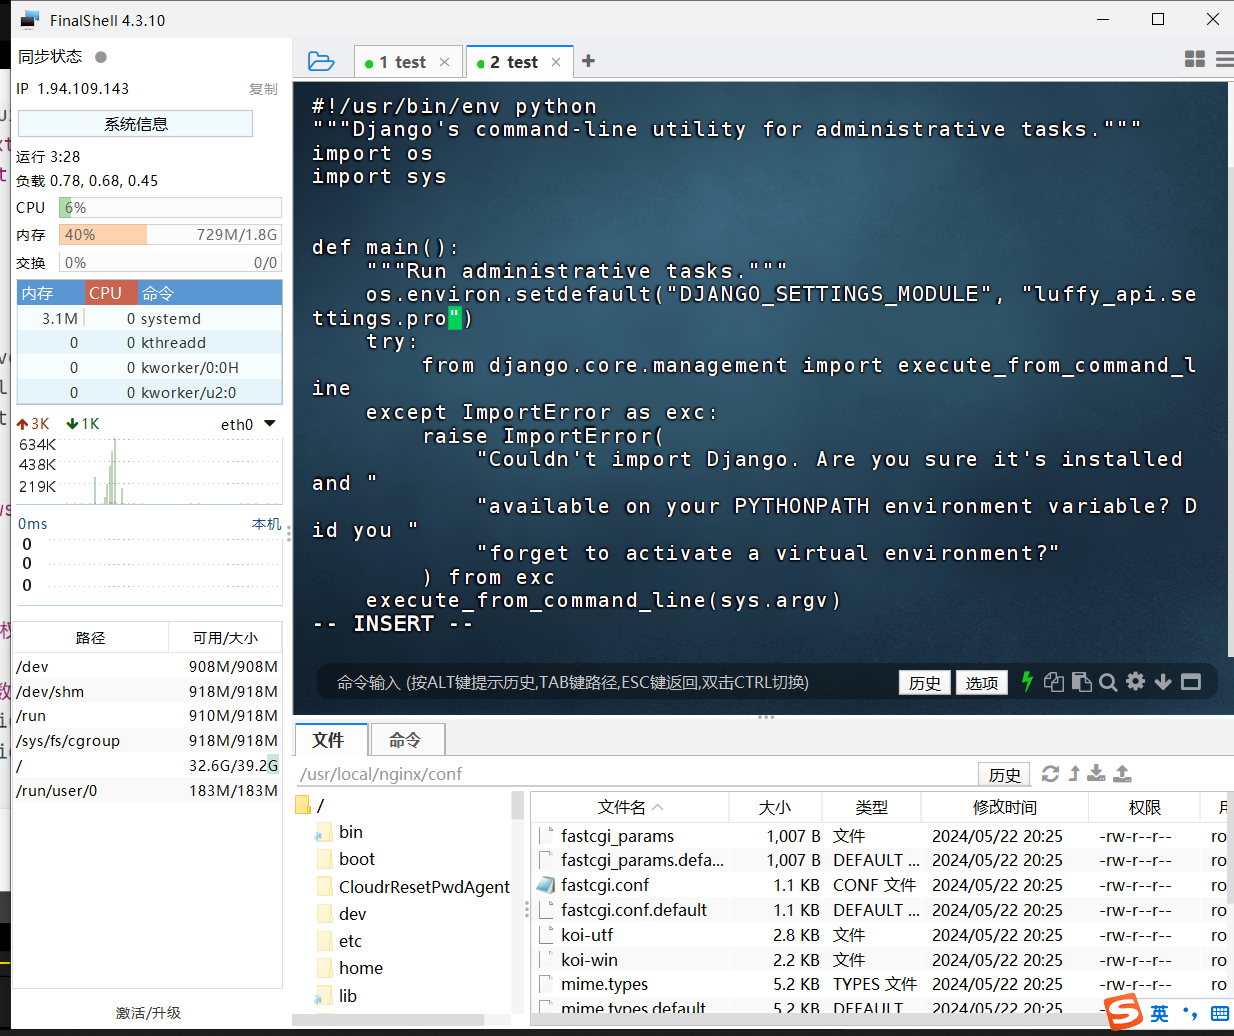The height and width of the screenshot is (1036, 1234).
Task: Click the 交换 swap usage bar
Action: [170, 262]
